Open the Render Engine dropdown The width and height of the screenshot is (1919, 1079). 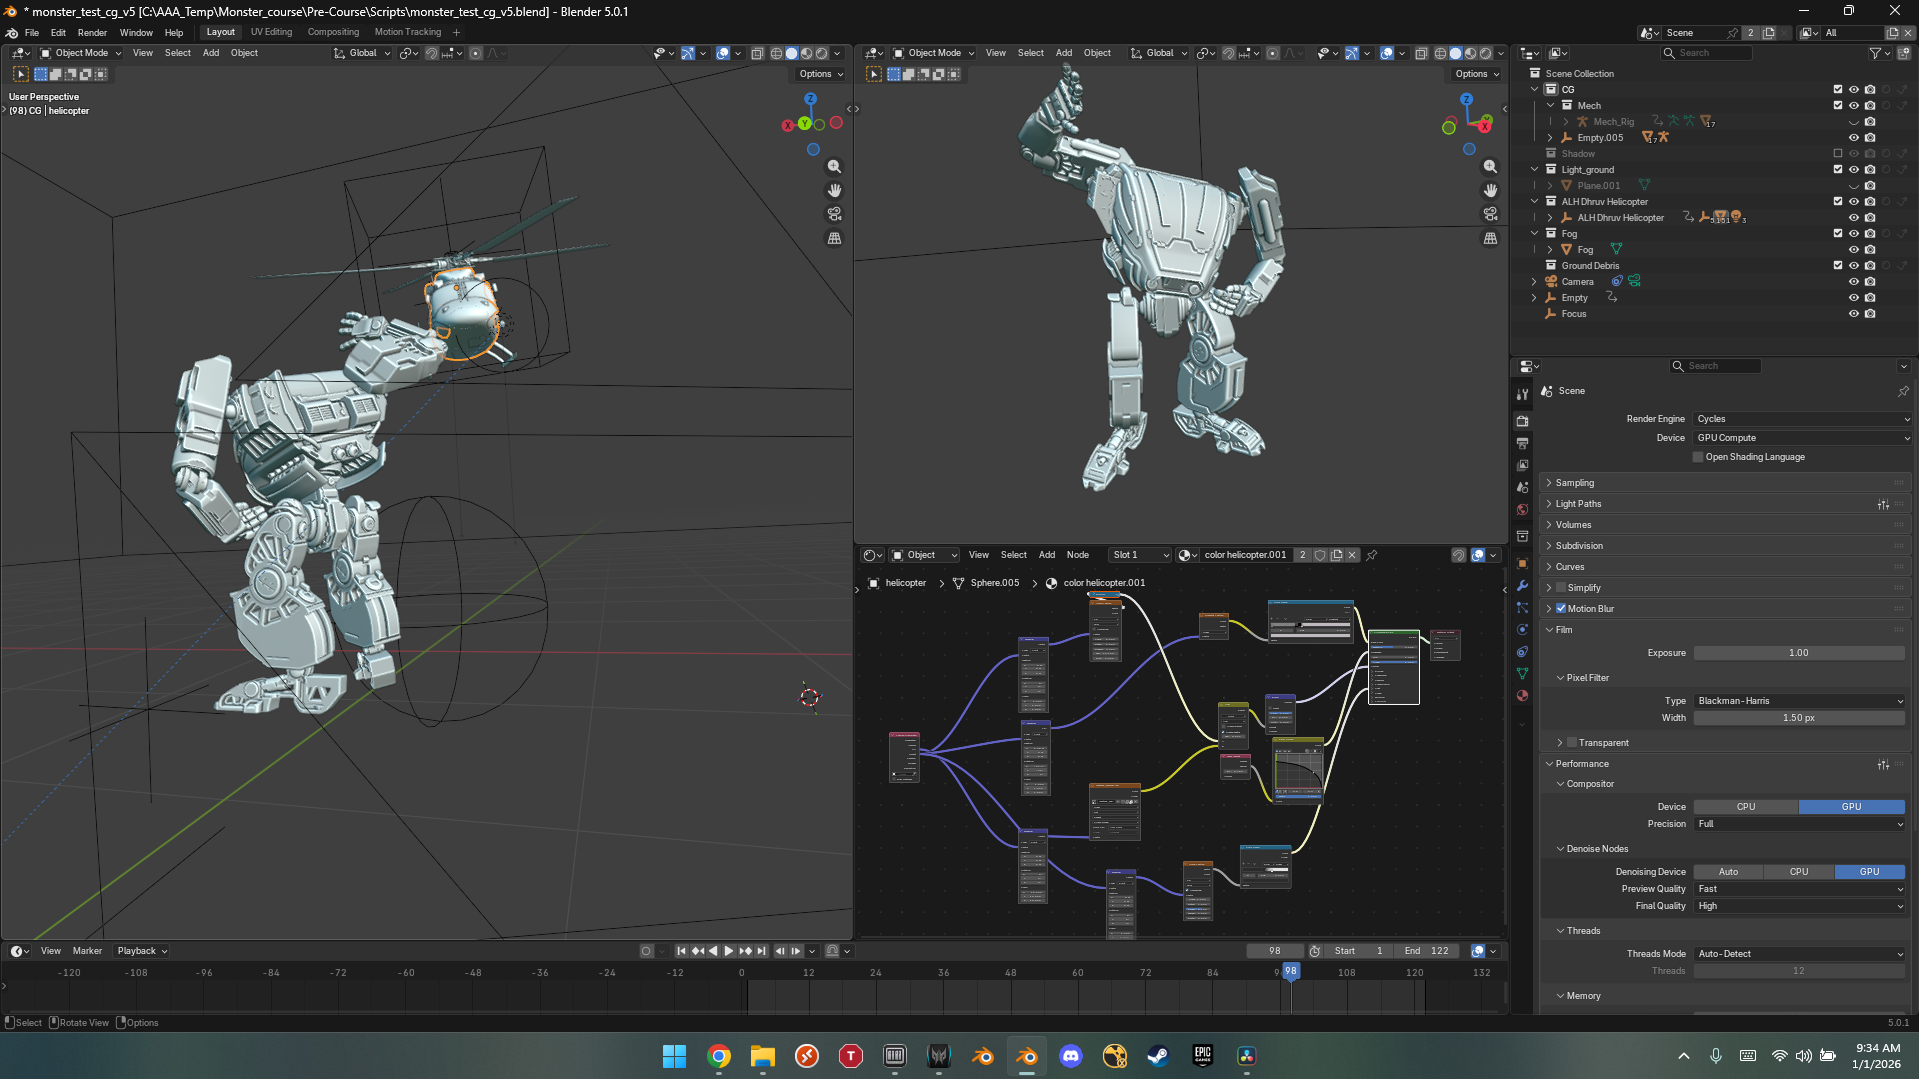point(1802,419)
